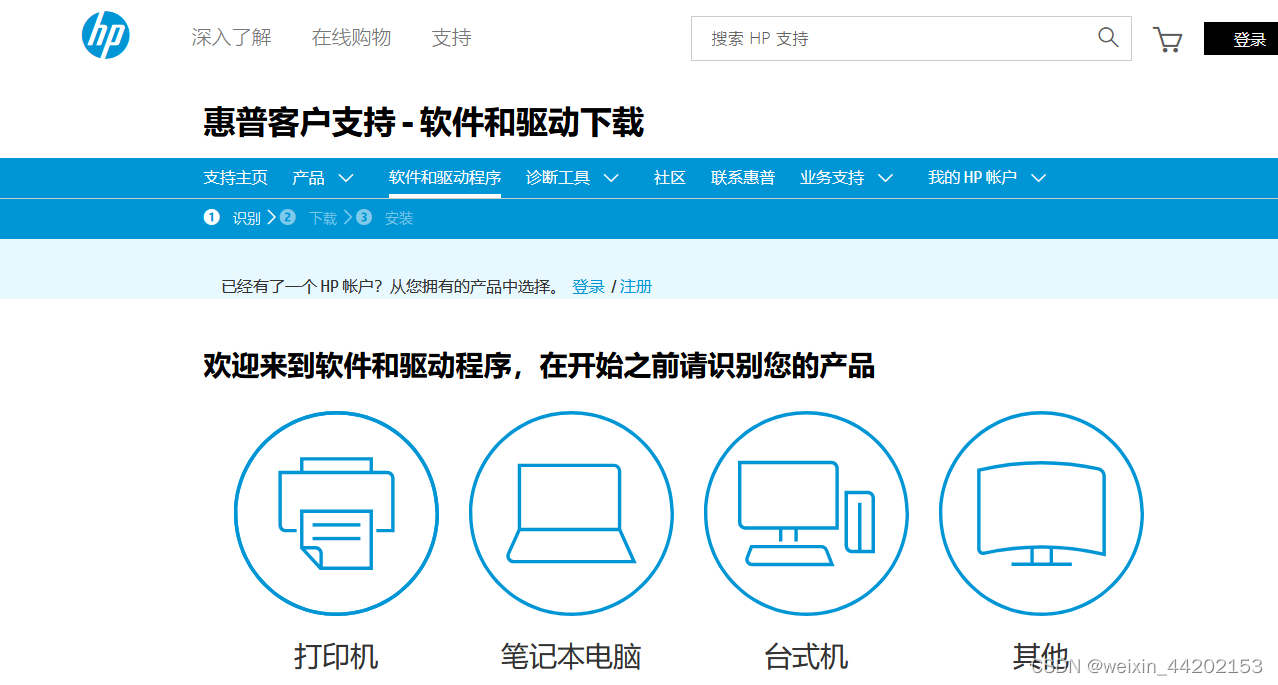Click the 我的 HP 帐户 navigation label
This screenshot has width=1278, height=685.
tap(972, 178)
